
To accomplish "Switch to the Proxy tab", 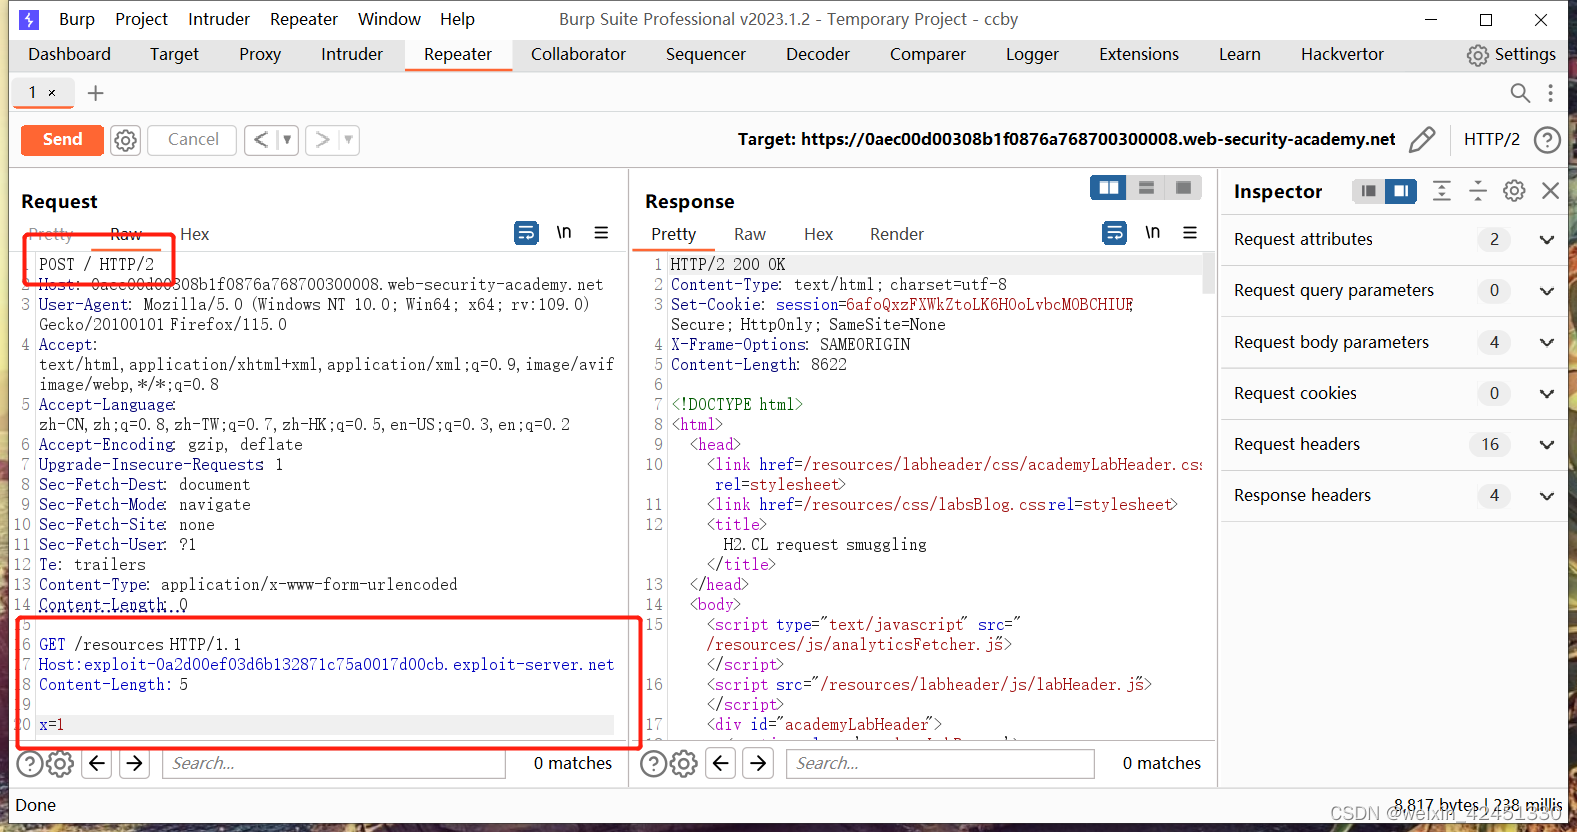I will click(x=260, y=54).
